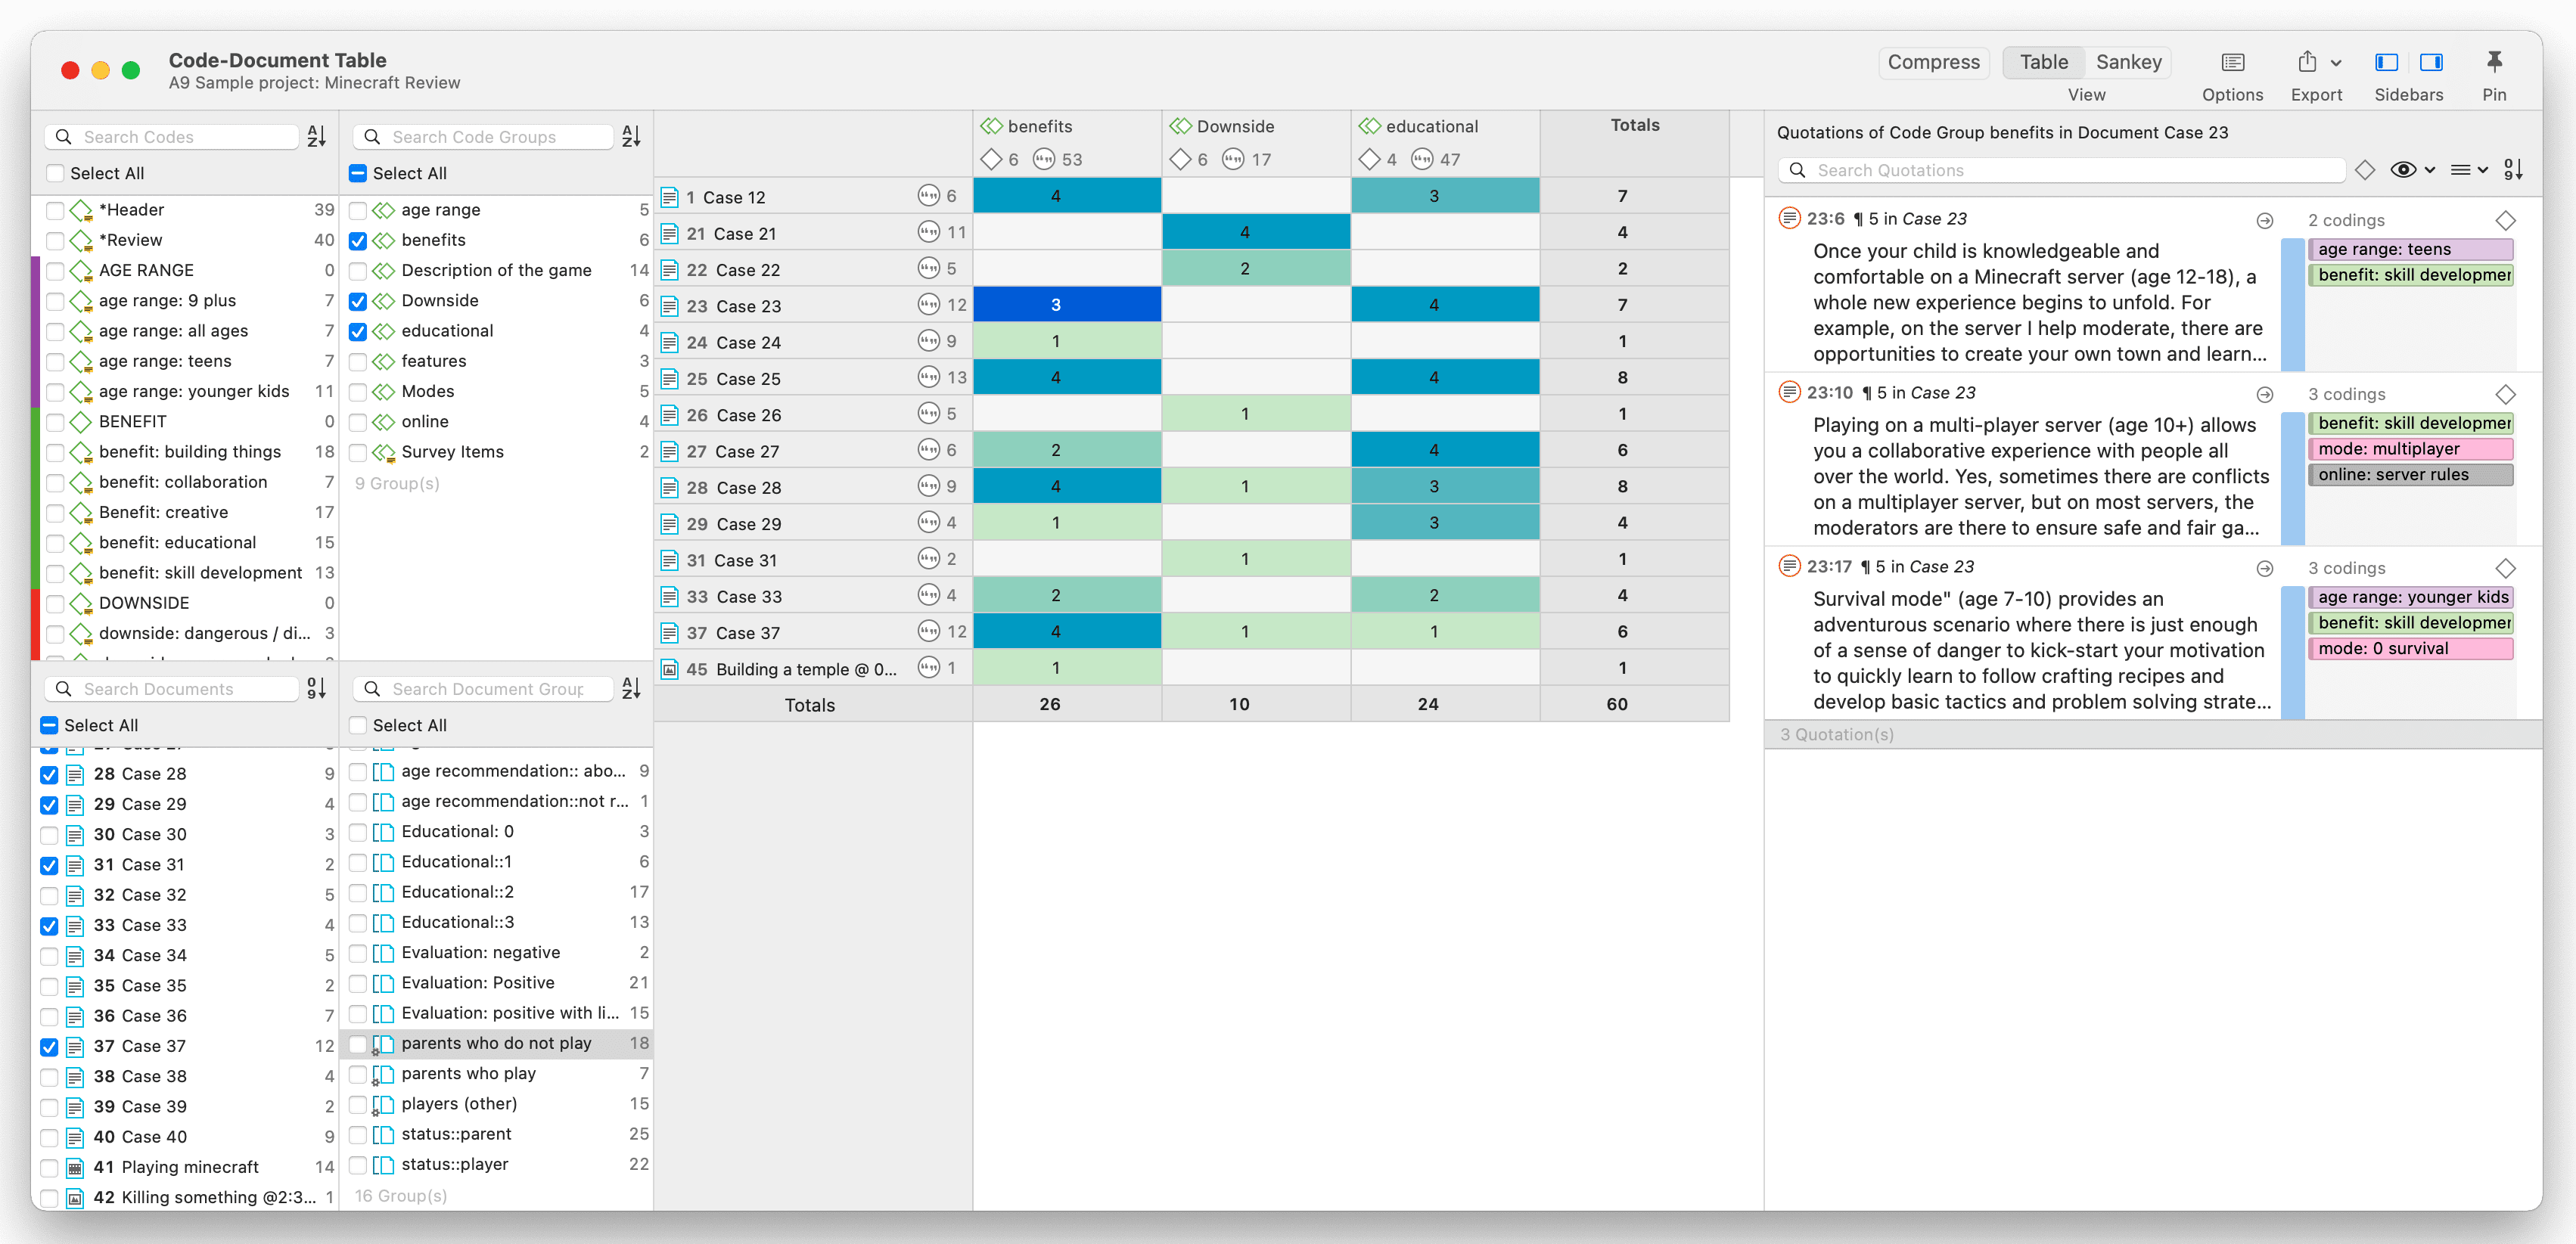Click the Pin icon in the toolbar
The width and height of the screenshot is (2576, 1244).
(2494, 62)
